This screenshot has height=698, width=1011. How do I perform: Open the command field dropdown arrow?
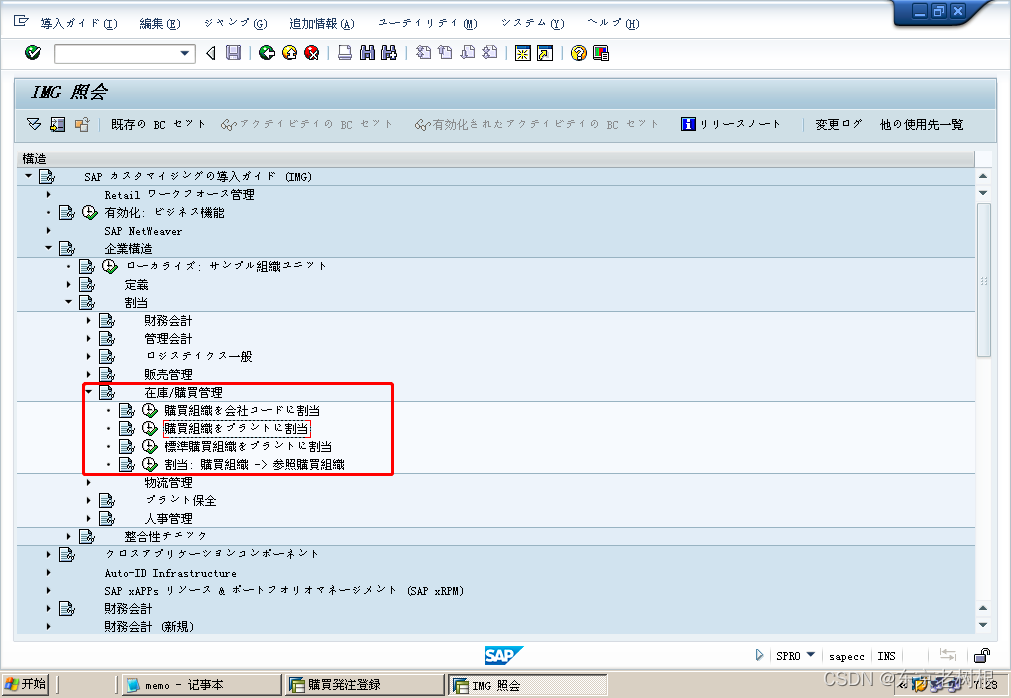[x=185, y=53]
